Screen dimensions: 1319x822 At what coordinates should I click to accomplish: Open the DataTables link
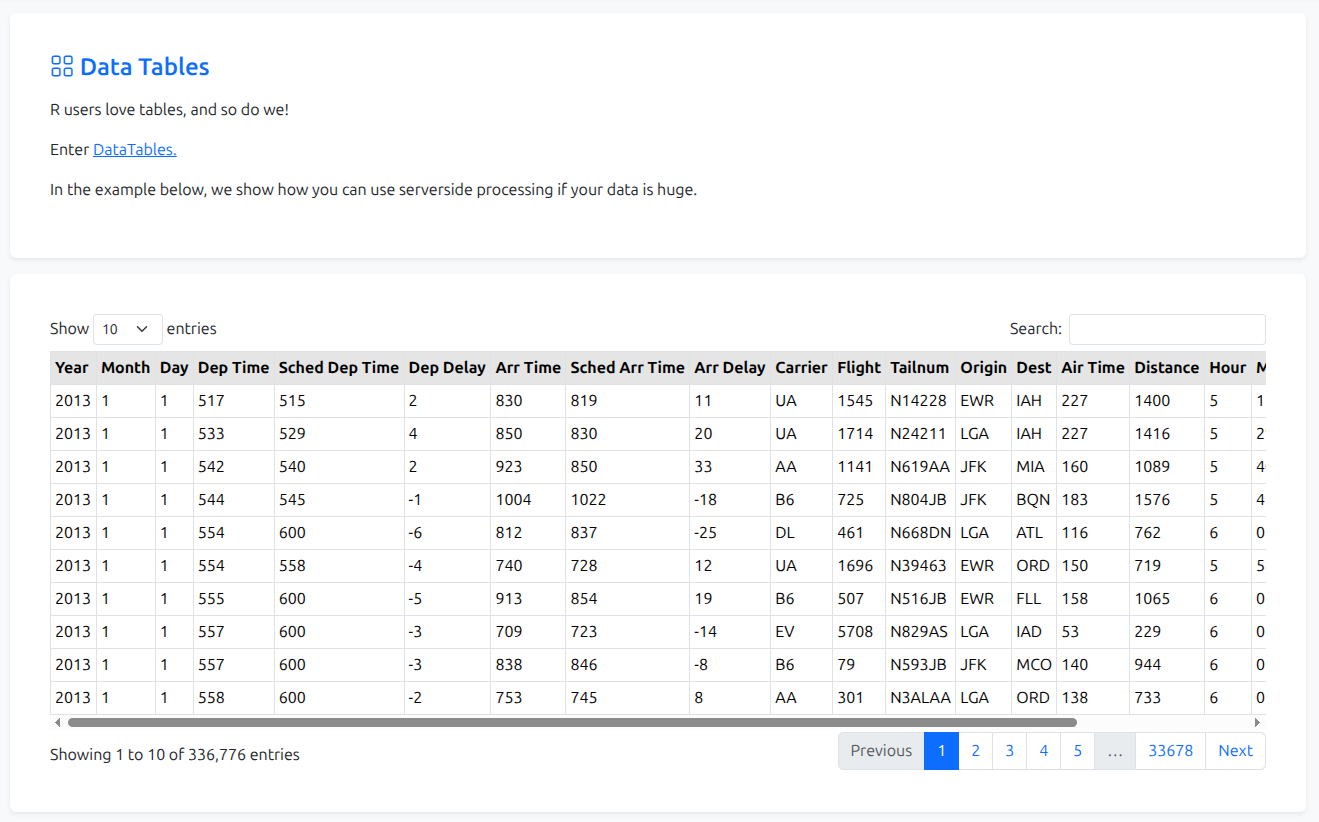pos(134,150)
